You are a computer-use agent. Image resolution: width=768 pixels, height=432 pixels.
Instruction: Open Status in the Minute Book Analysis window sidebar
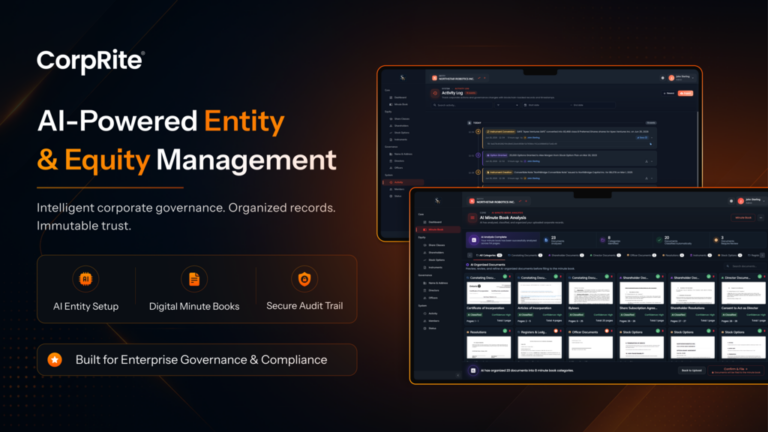point(430,328)
